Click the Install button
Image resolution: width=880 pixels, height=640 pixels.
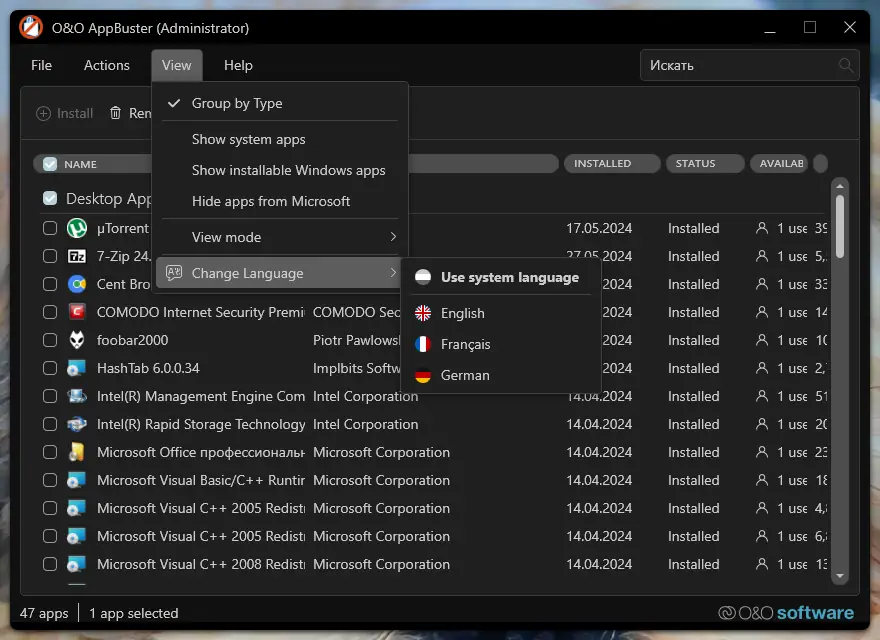[65, 114]
